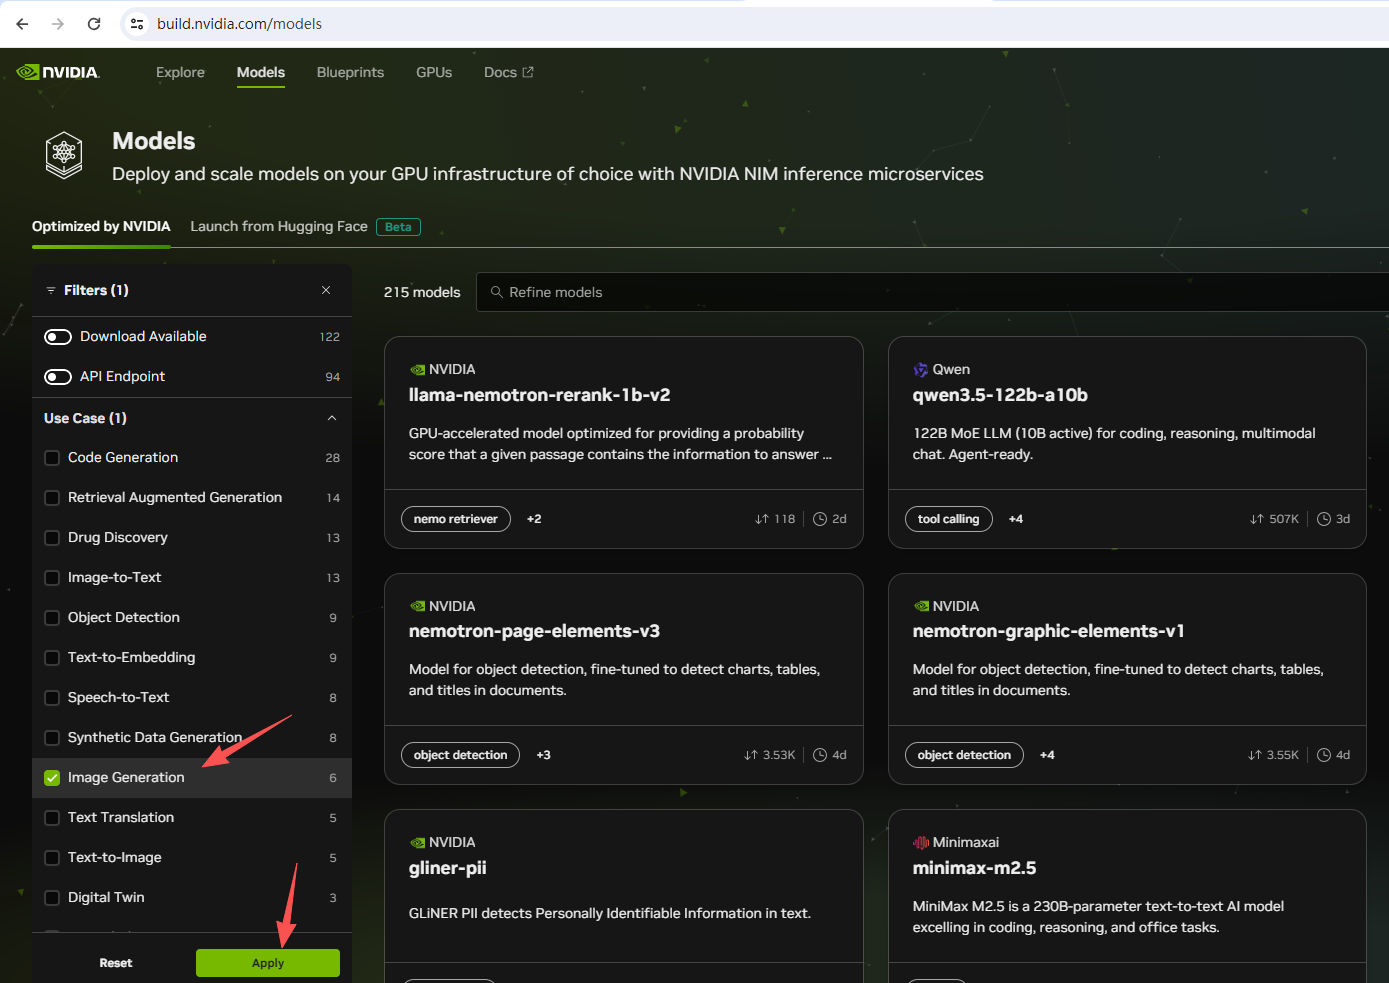Image resolution: width=1389 pixels, height=983 pixels.
Task: Check the Text Translation checkbox
Action: [52, 818]
